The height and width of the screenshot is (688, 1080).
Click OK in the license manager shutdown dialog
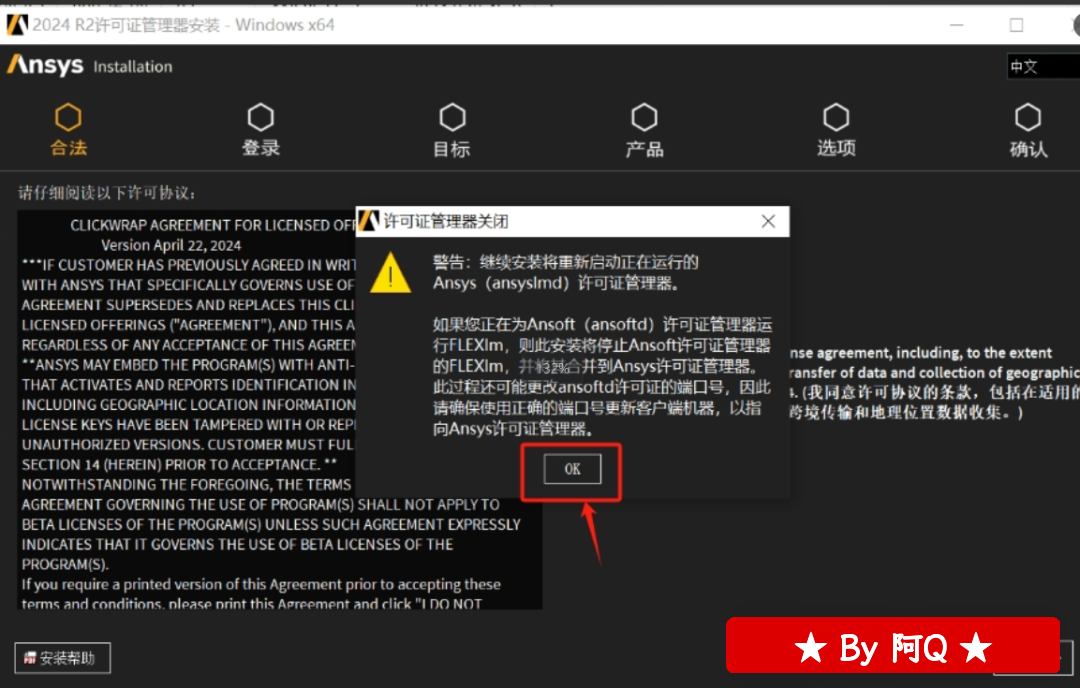[572, 469]
